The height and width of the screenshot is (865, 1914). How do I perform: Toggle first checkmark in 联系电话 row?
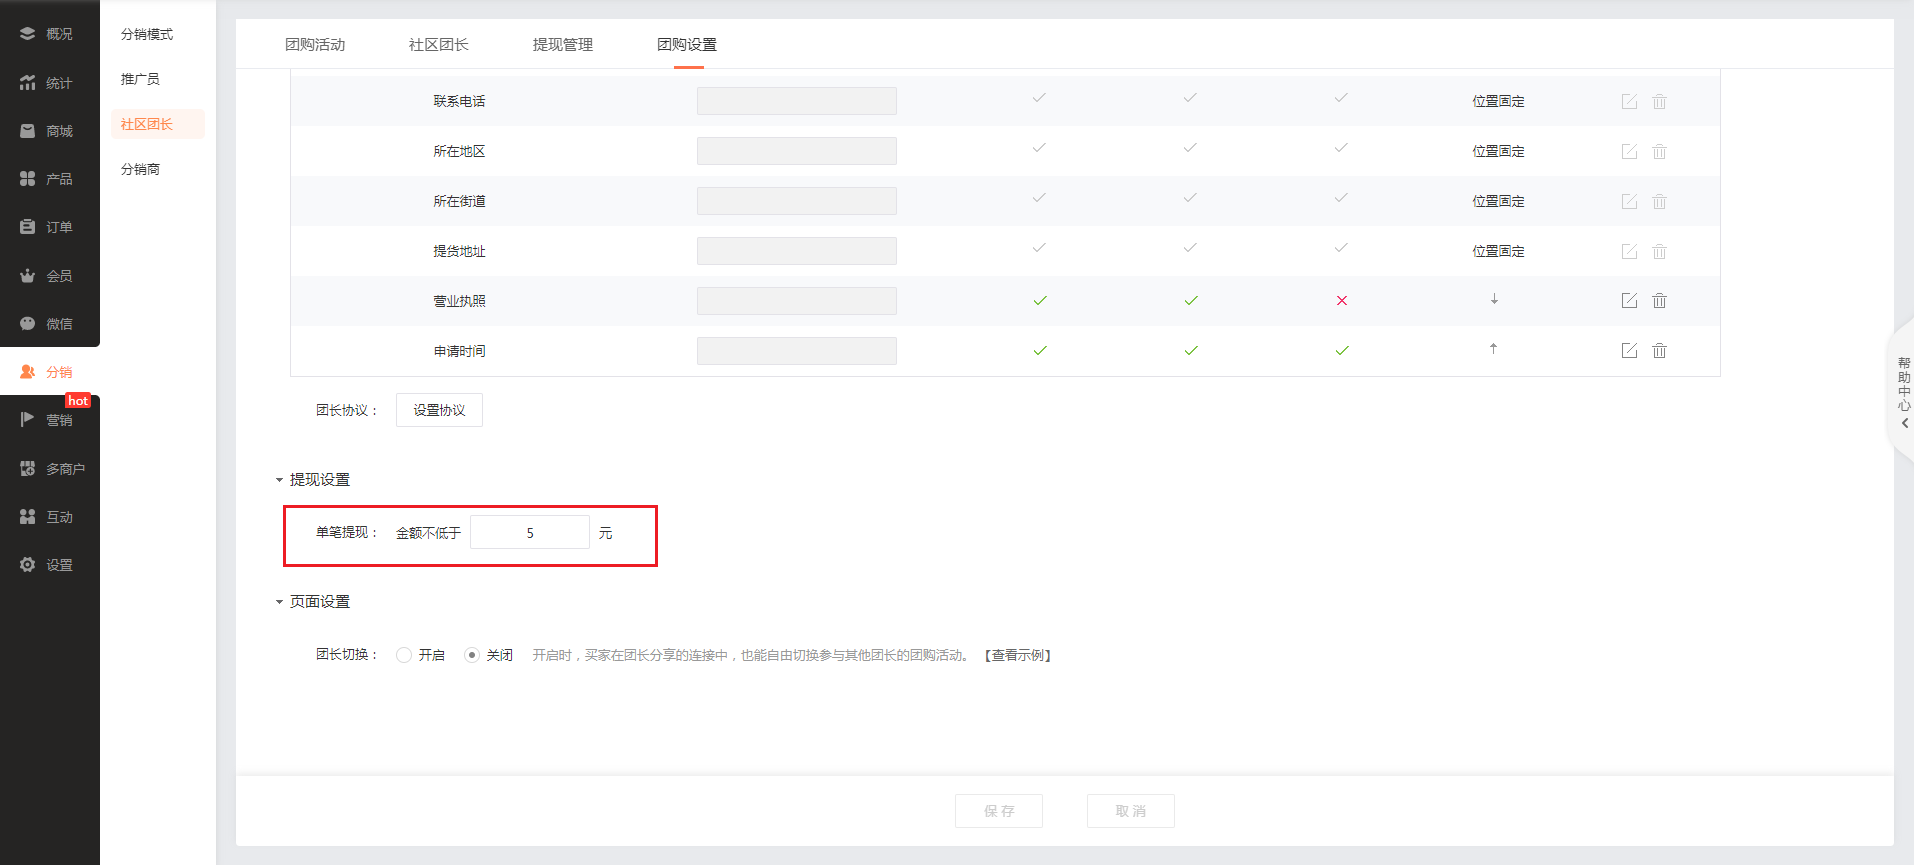click(1039, 98)
